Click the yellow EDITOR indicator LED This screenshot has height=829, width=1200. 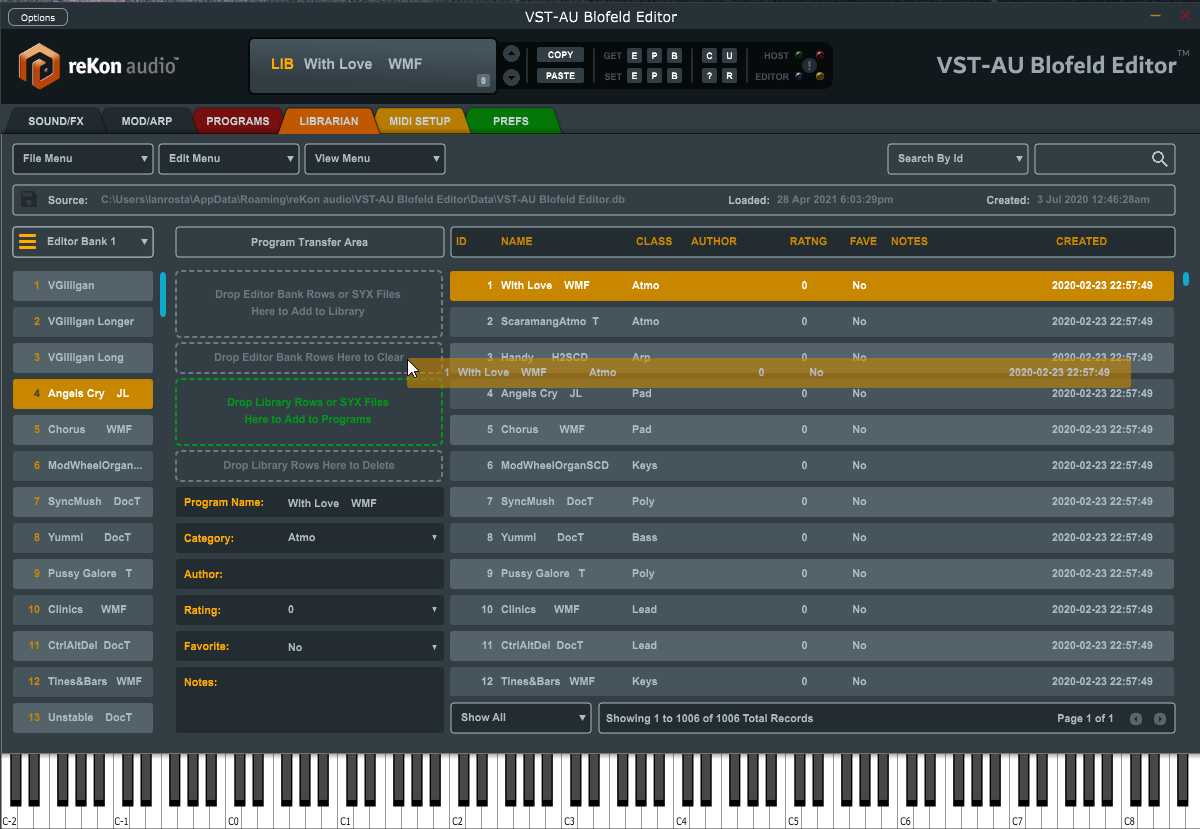point(820,77)
